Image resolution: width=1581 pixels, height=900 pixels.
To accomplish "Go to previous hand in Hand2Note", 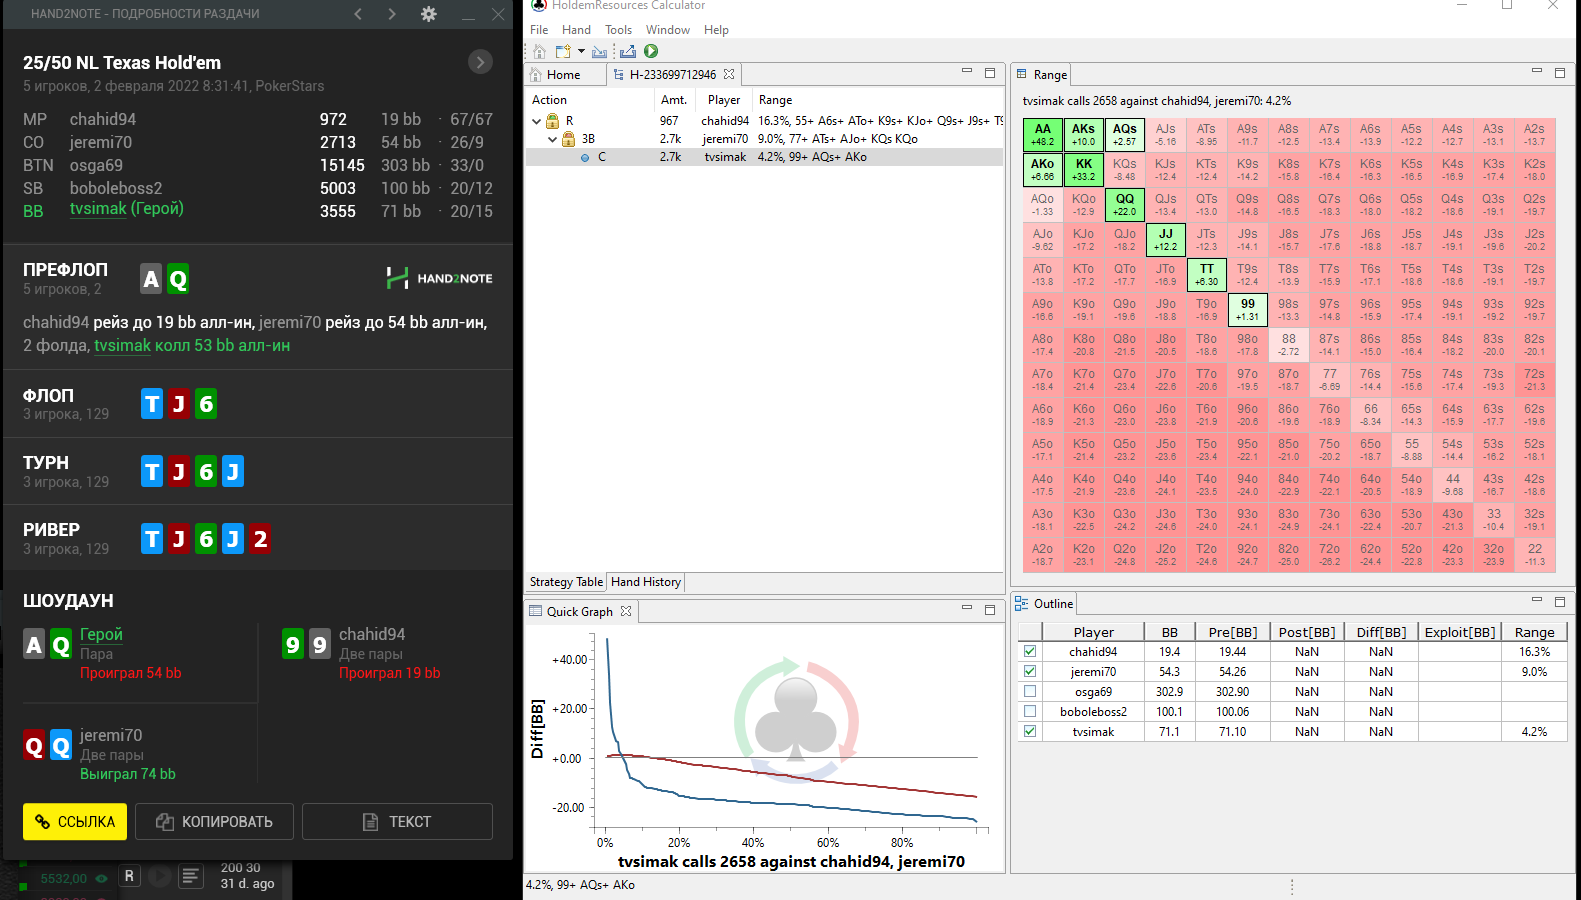I will [x=358, y=14].
